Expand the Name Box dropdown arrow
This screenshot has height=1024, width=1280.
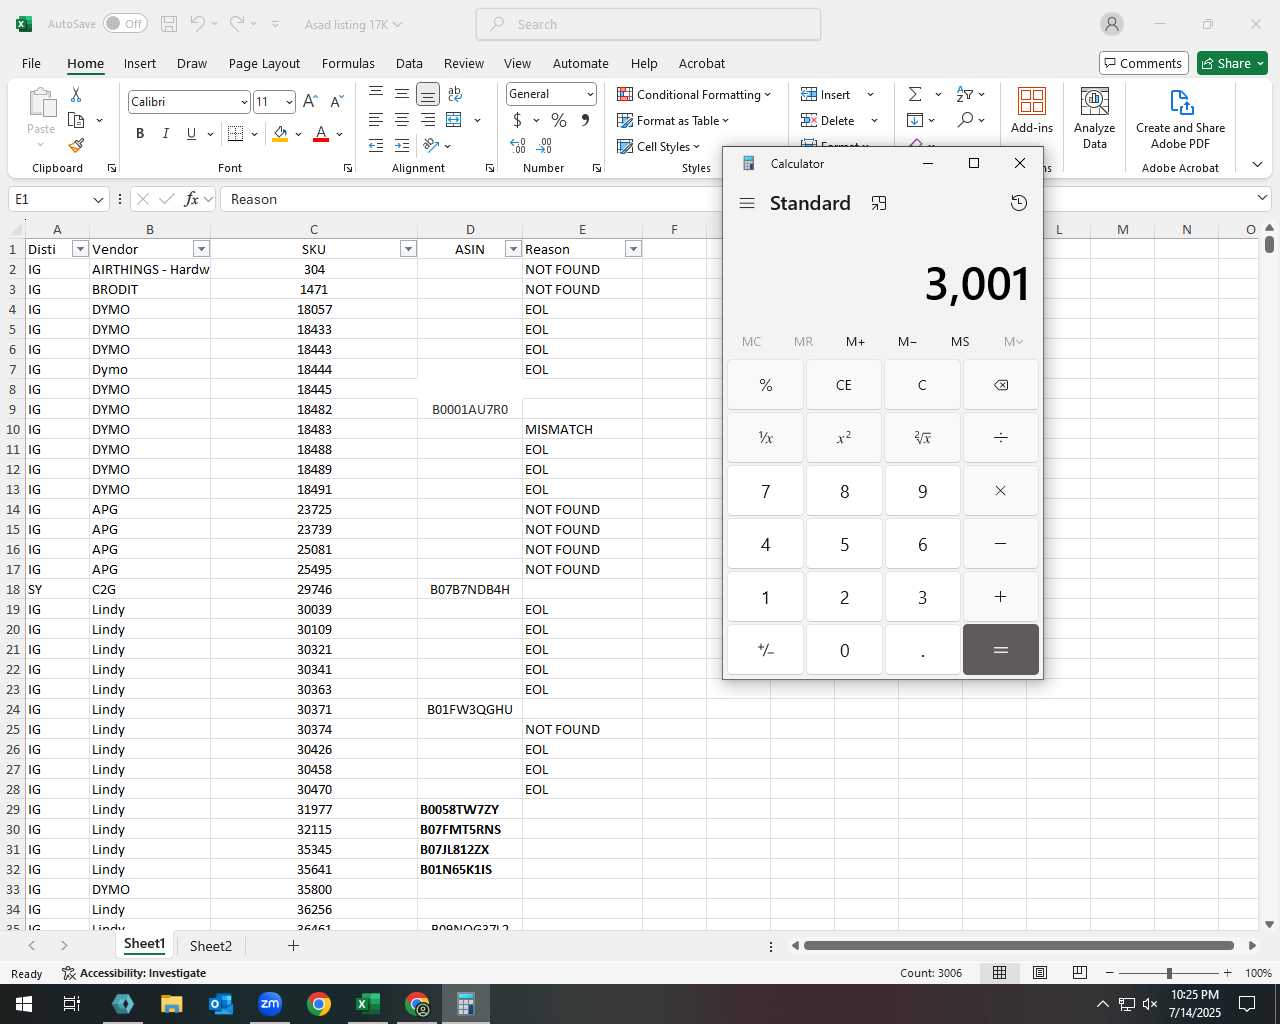[x=98, y=200]
